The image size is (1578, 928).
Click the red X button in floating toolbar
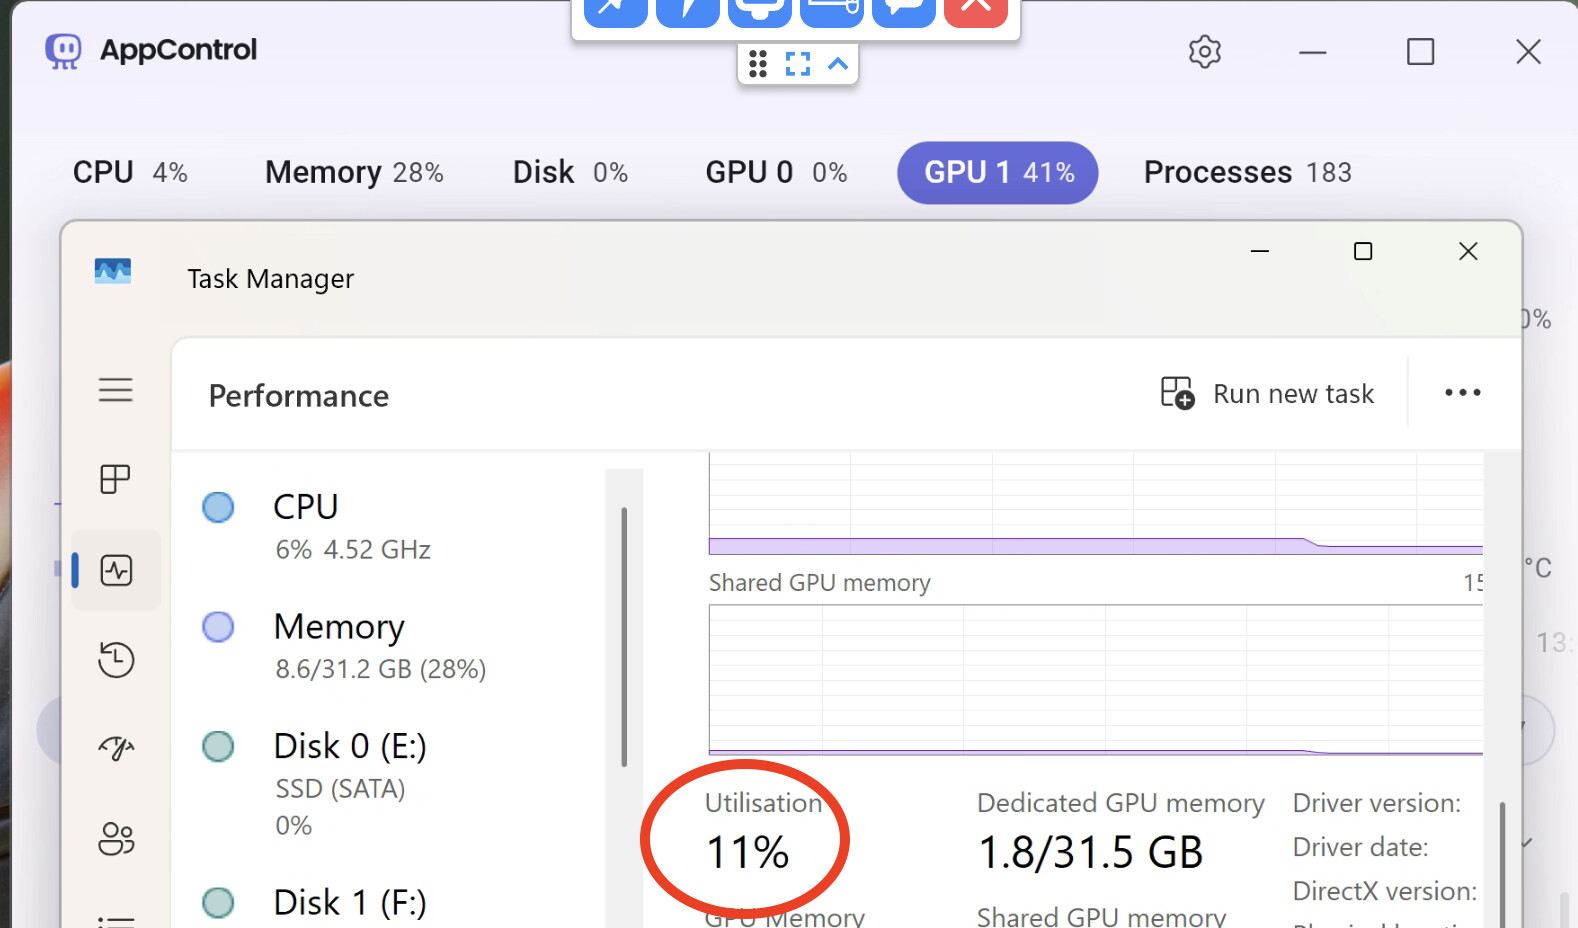[x=975, y=8]
